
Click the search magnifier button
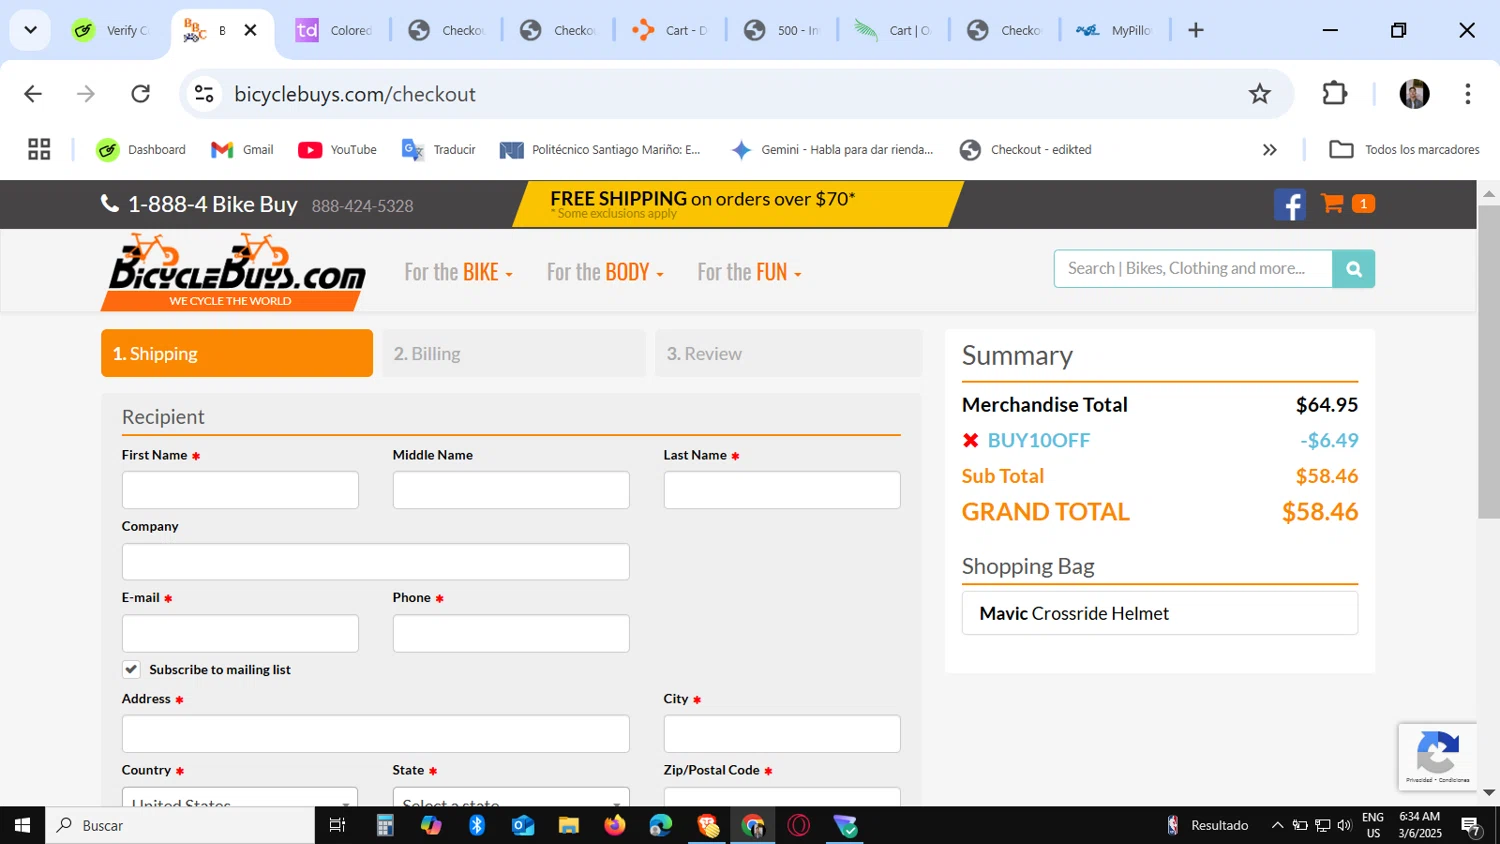pos(1354,269)
